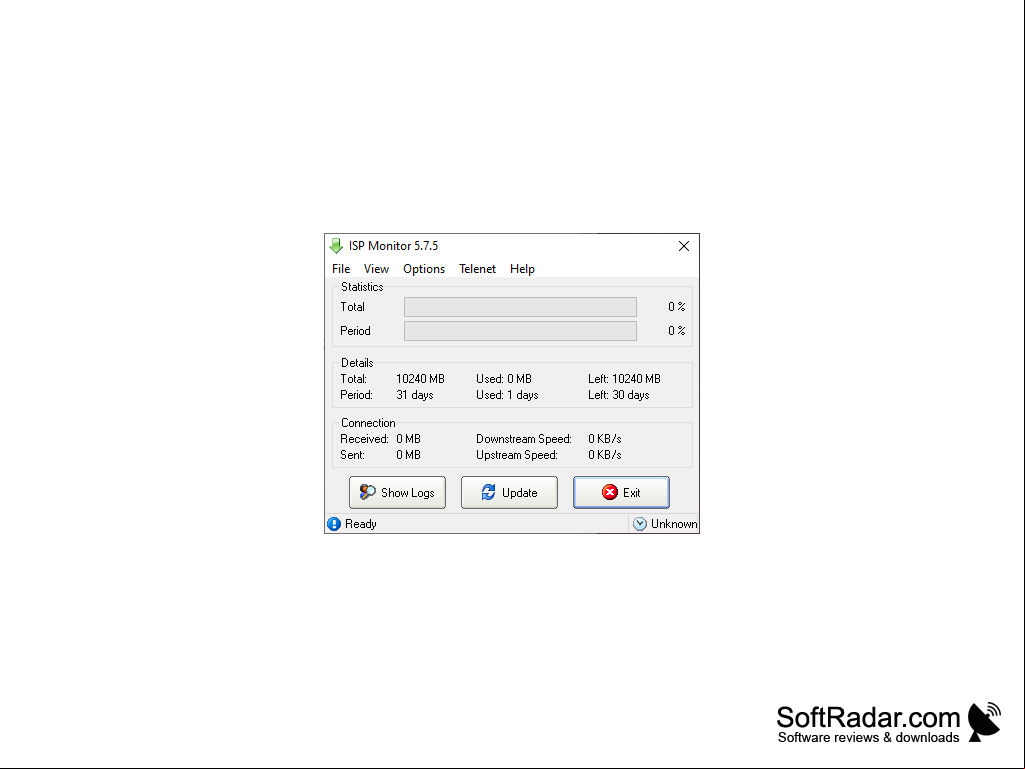Click the Received 0 MB value
1025x769 pixels.
pos(409,439)
